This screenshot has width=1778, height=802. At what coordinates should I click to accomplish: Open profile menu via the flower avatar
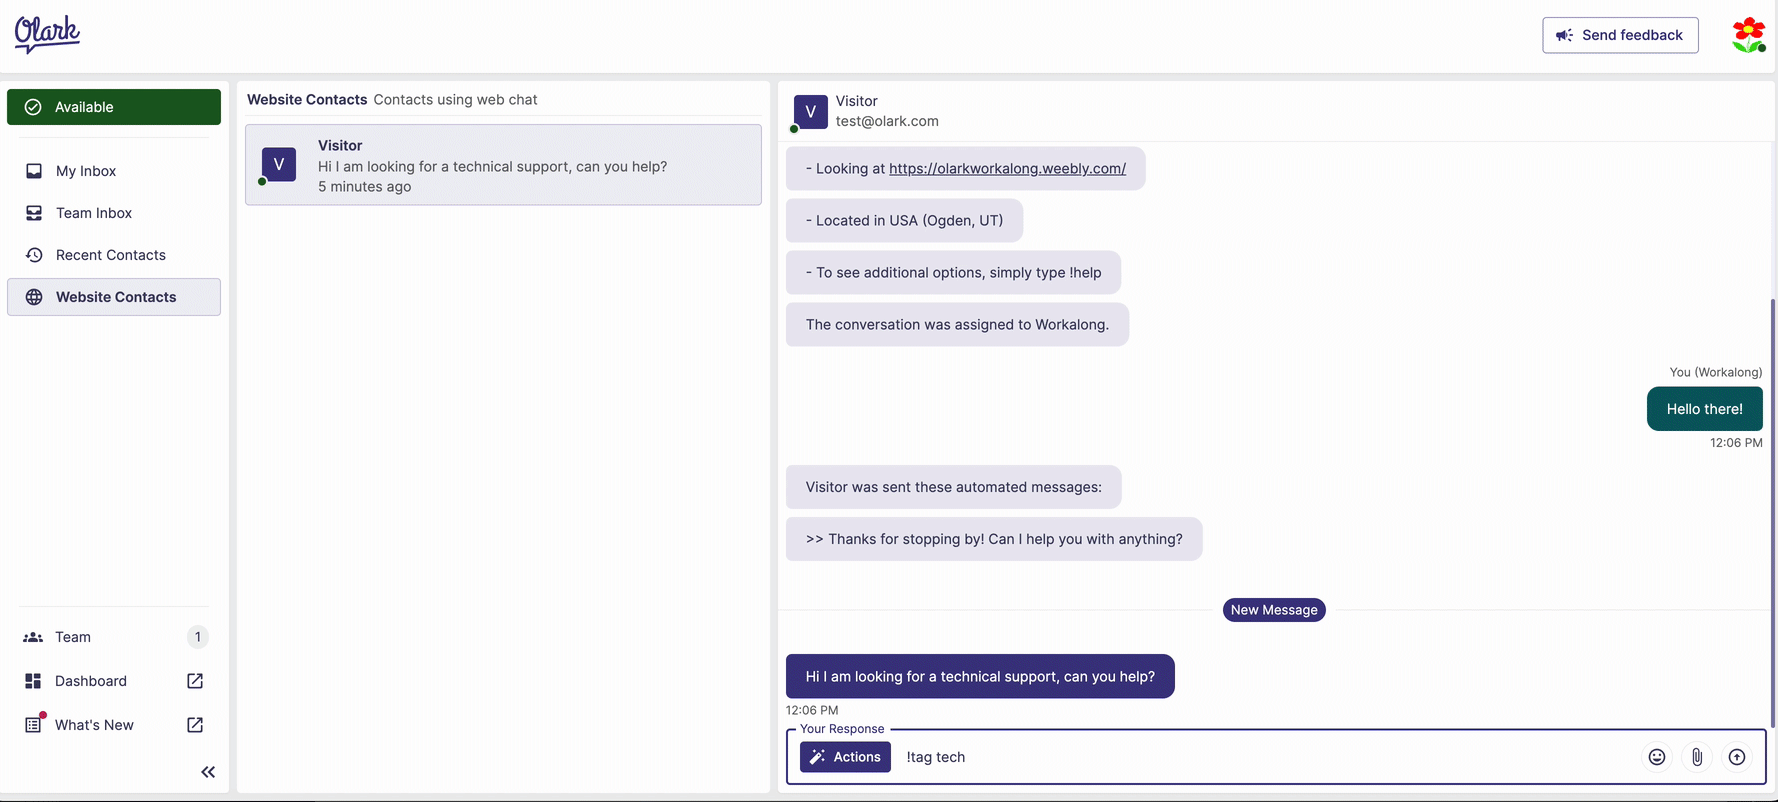1748,34
